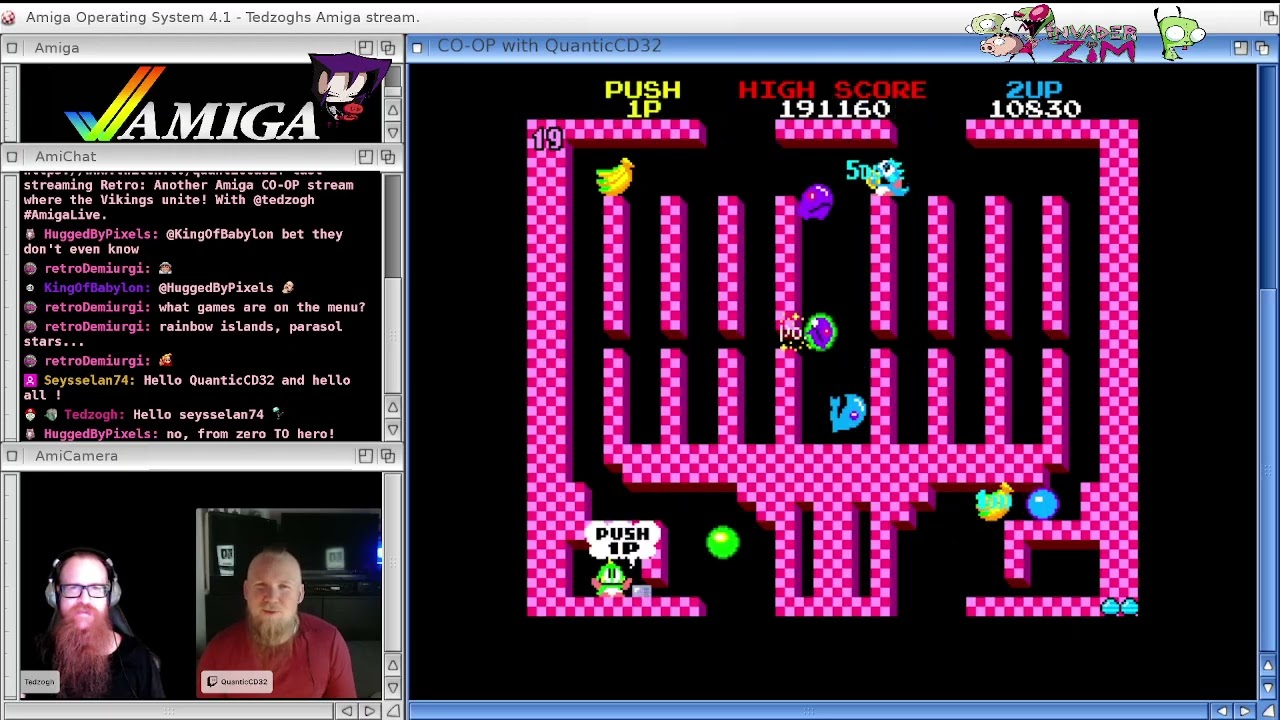This screenshot has width=1280, height=720.
Task: Click the badge icon beside Seysselan74
Action: [x=30, y=380]
